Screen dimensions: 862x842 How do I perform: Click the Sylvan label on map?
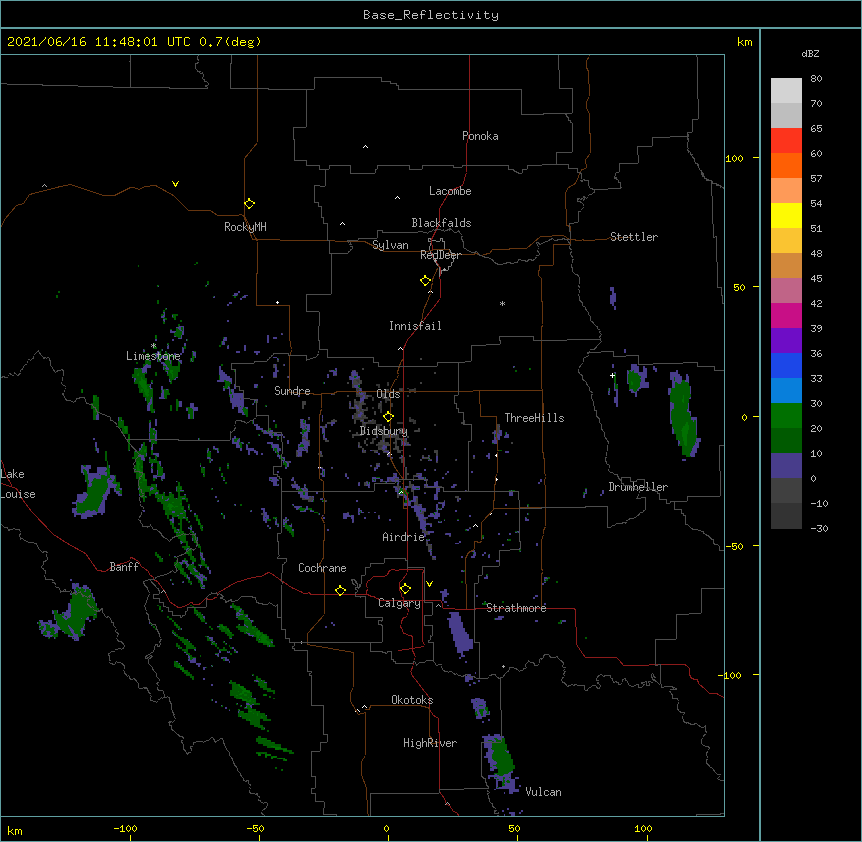[x=390, y=245]
